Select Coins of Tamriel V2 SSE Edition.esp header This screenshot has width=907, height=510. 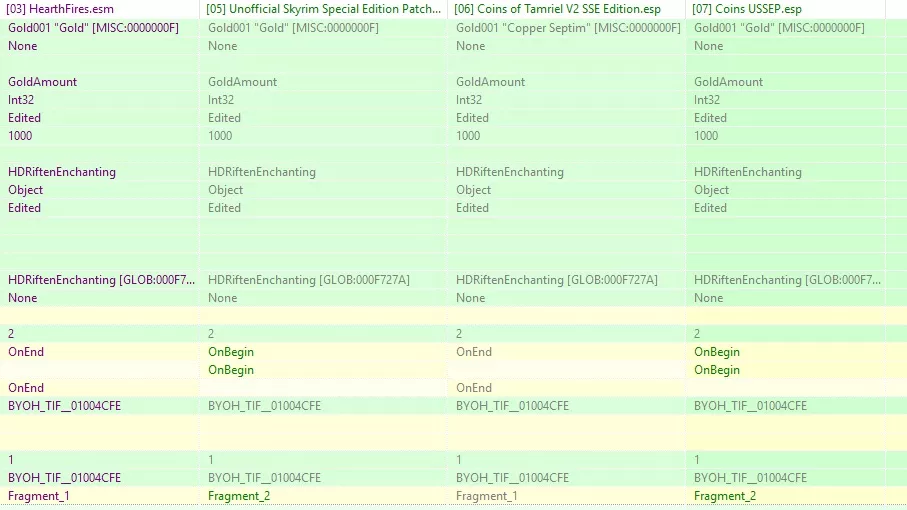pos(566,9)
